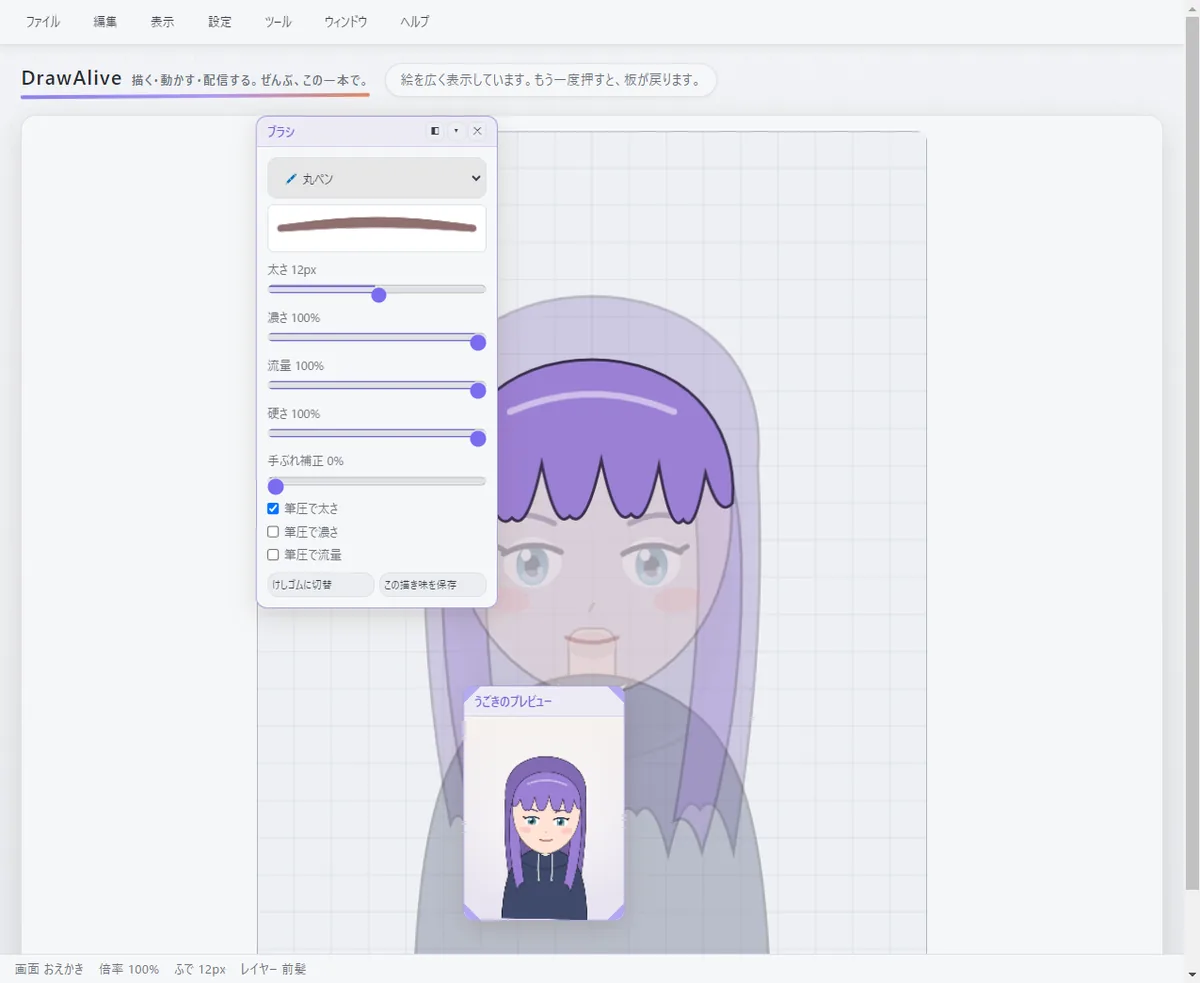This screenshot has height=983, width=1200.
Task: Uncheck the 筆圧で太さ checkbox
Action: (x=273, y=509)
